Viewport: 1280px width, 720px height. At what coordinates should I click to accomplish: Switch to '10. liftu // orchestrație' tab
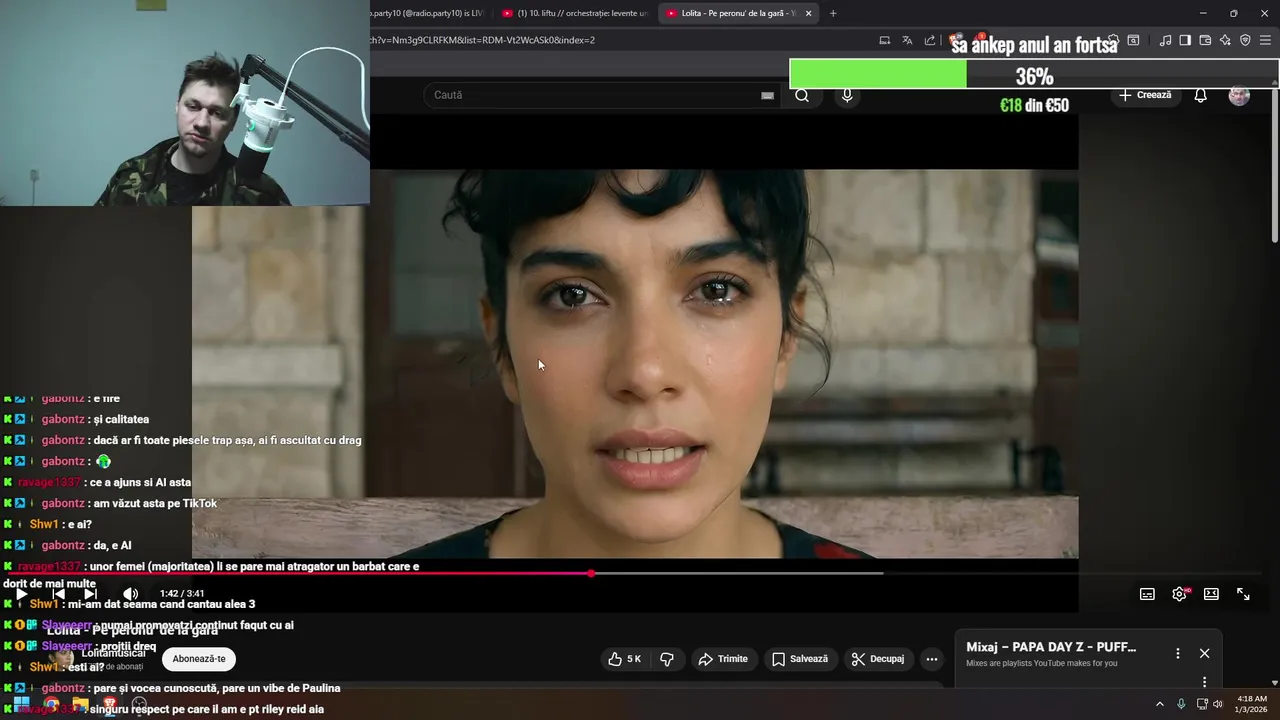point(576,13)
